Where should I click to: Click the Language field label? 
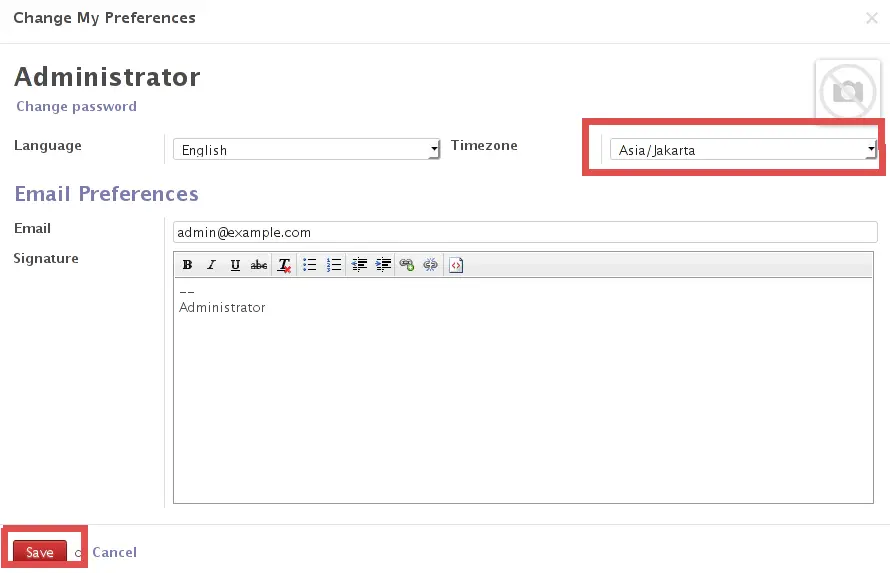tap(48, 146)
